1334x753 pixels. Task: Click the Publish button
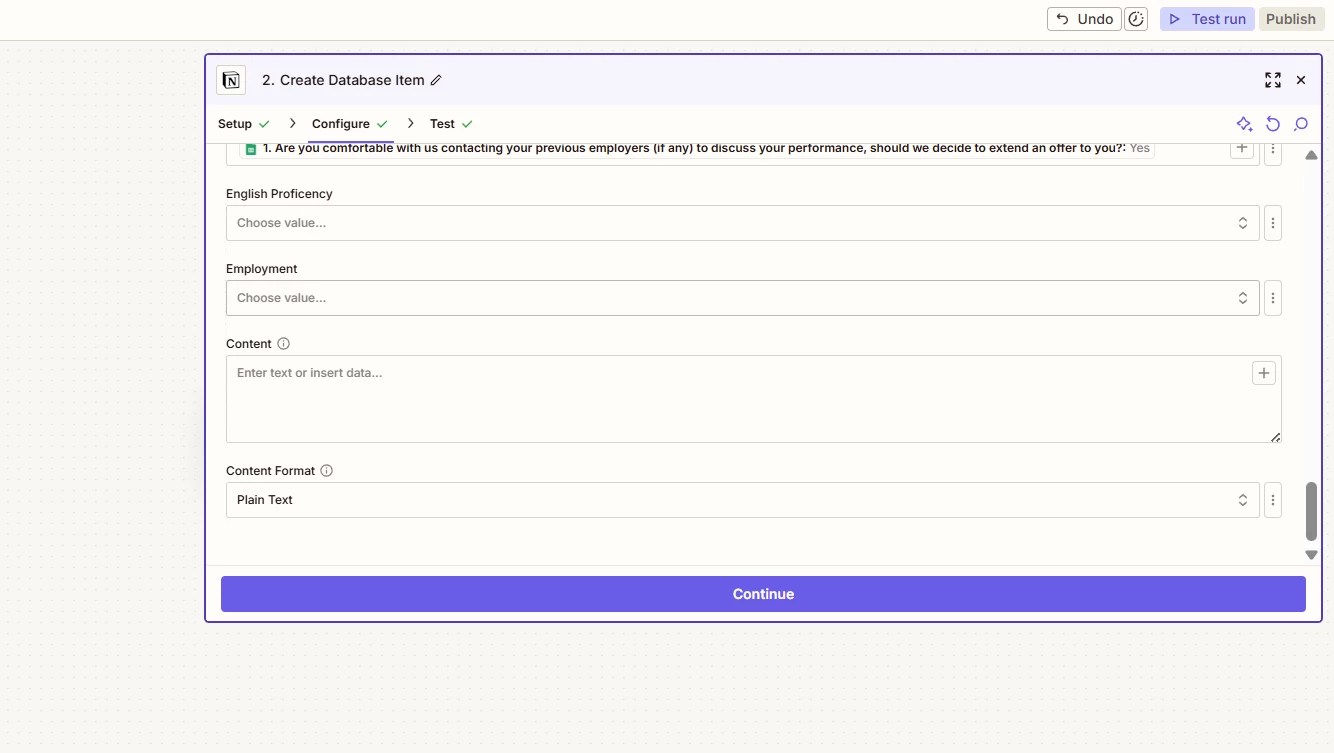[1291, 19]
